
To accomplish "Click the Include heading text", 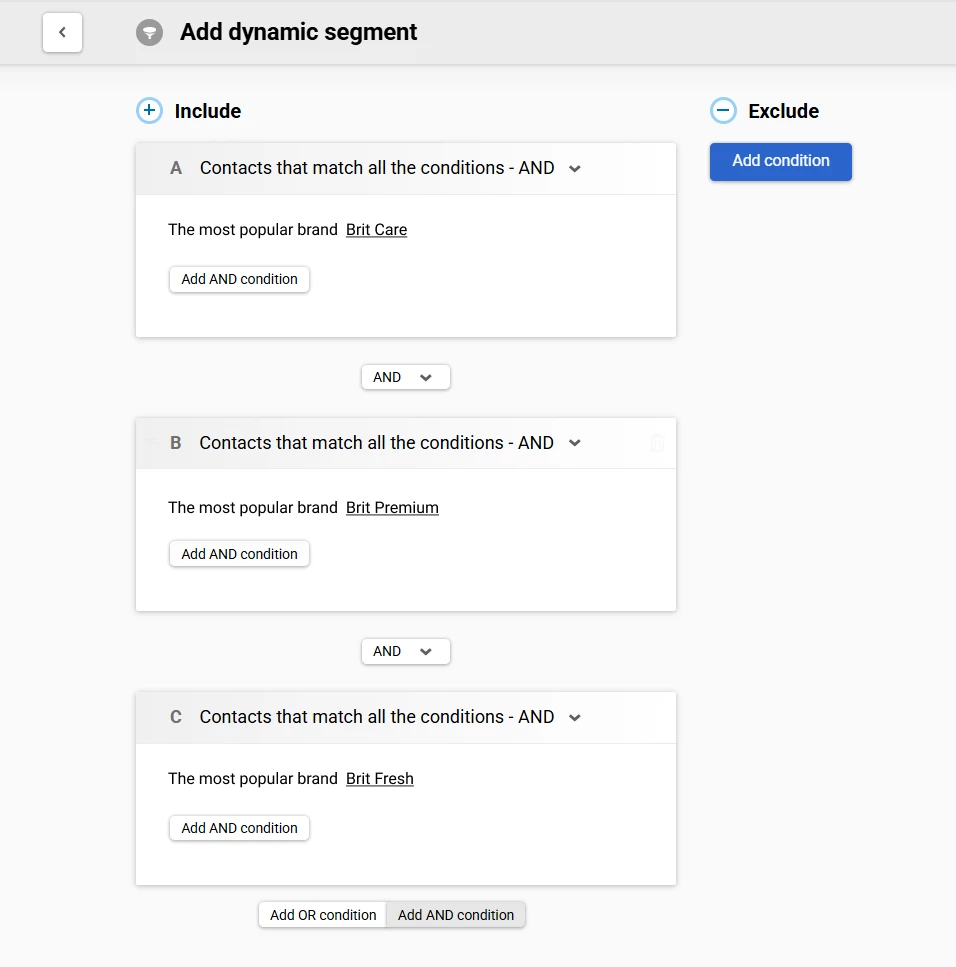I will click(x=208, y=111).
